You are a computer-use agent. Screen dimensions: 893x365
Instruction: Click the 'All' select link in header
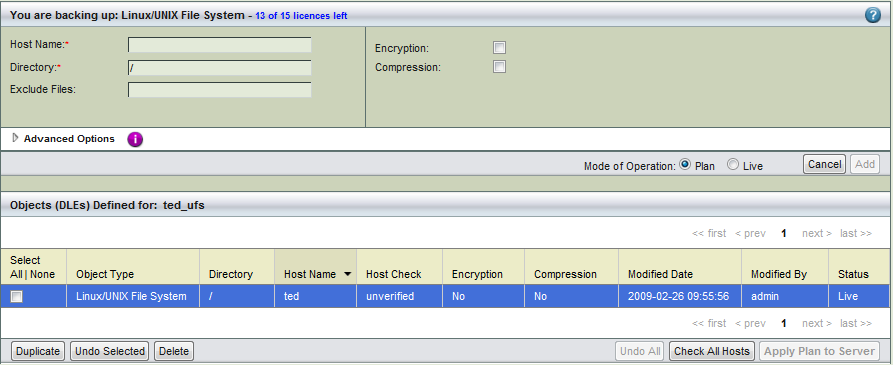(x=16, y=274)
